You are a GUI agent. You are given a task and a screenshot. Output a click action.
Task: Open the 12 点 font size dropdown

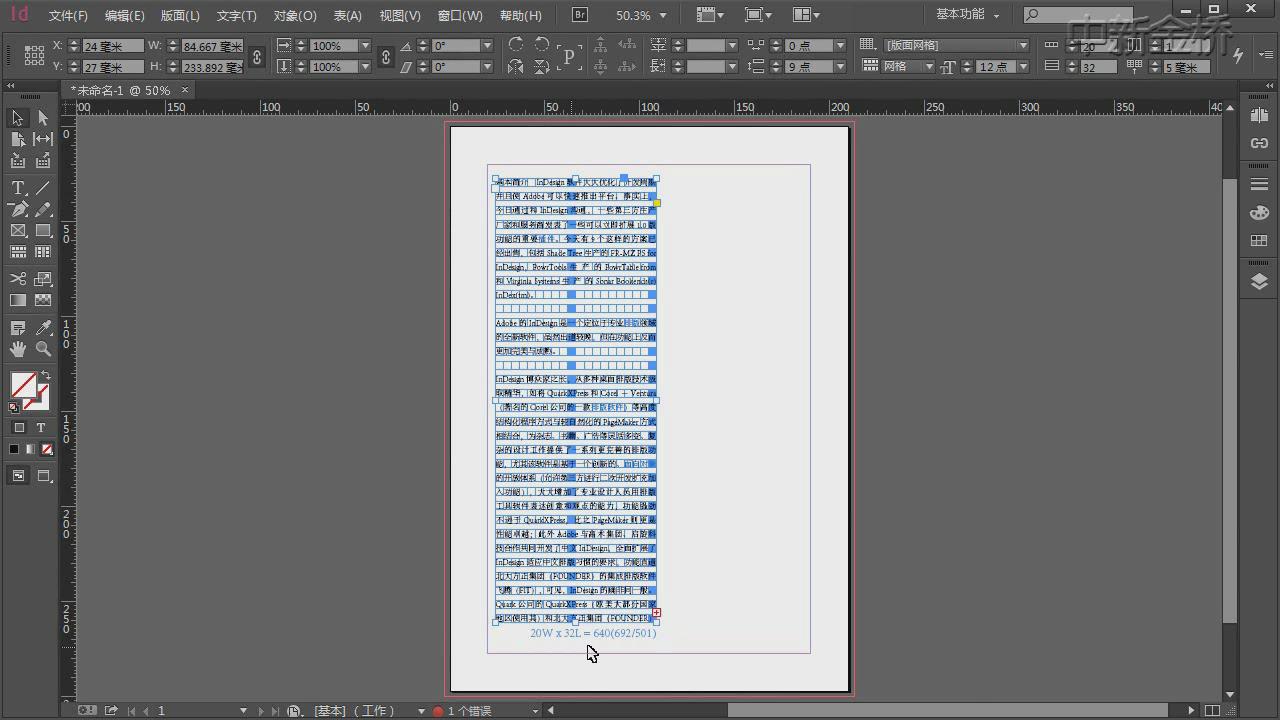click(x=1022, y=67)
